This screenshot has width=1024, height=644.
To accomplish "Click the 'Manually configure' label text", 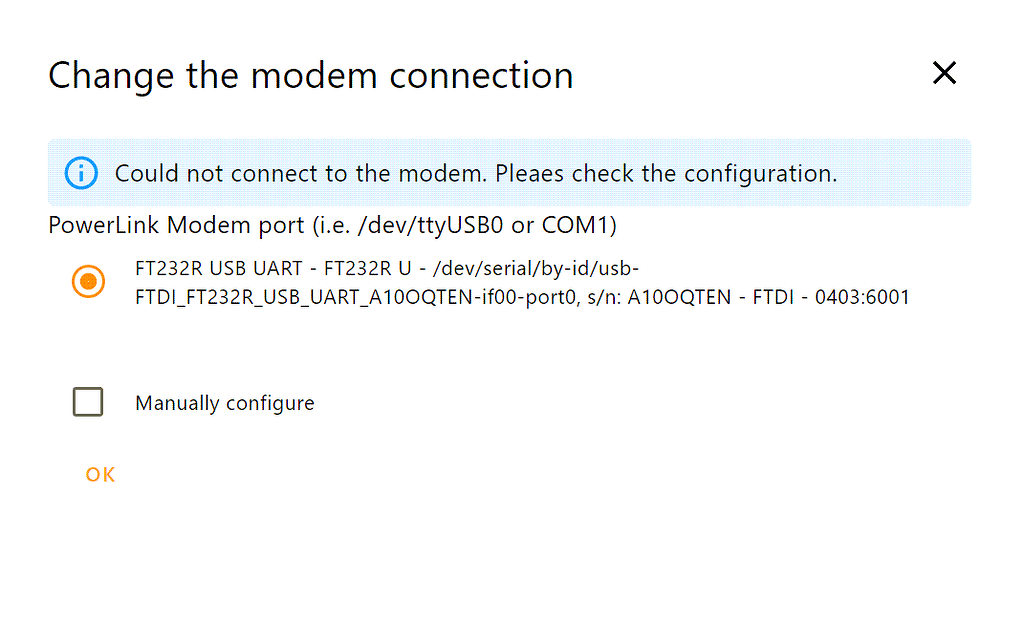I will [225, 403].
